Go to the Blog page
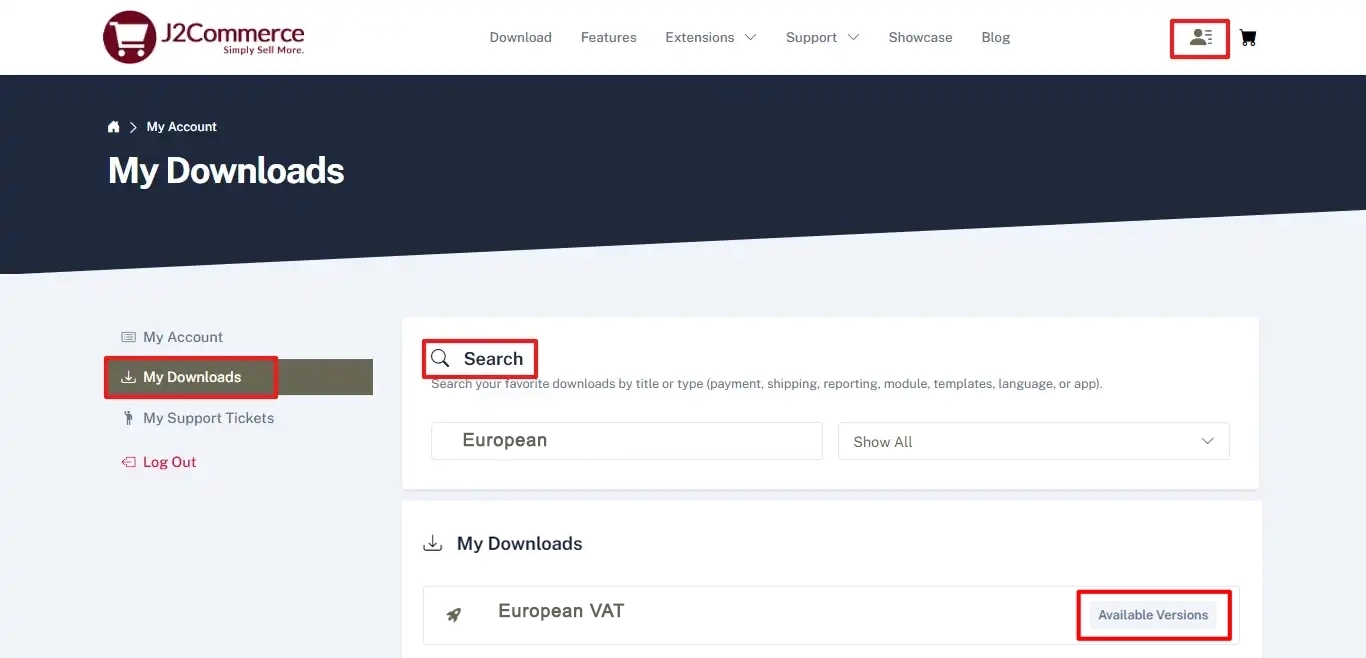The height and width of the screenshot is (658, 1366). (996, 37)
